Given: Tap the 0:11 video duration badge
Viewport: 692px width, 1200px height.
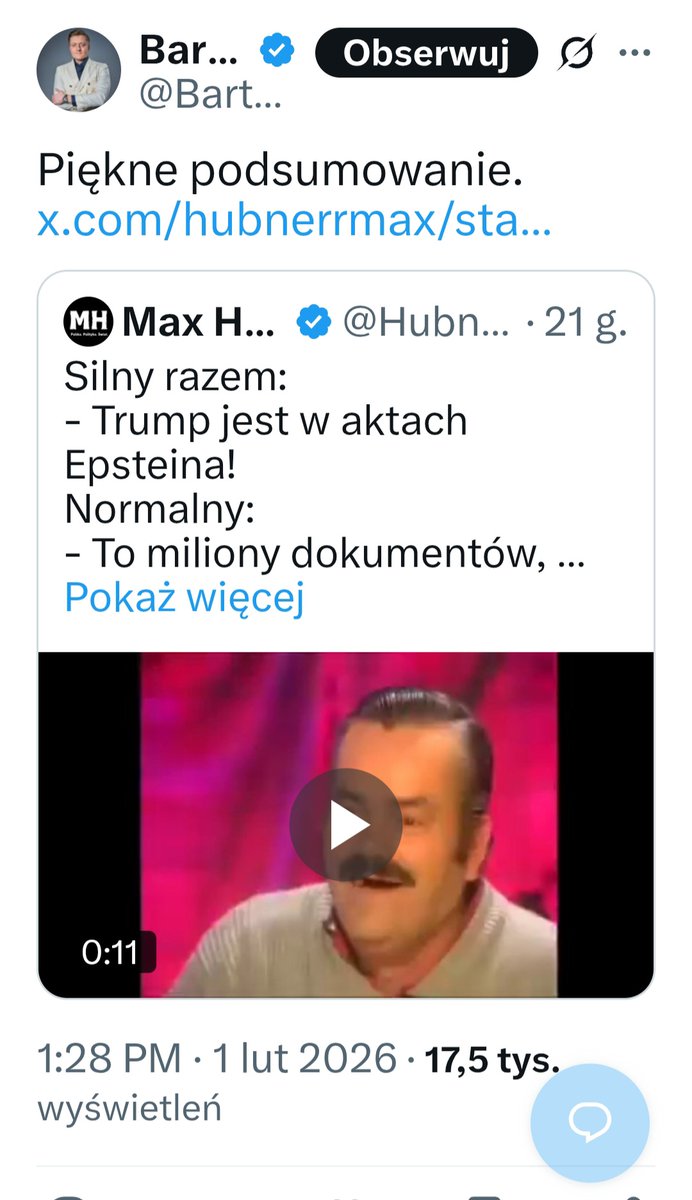Looking at the screenshot, I should 110,952.
